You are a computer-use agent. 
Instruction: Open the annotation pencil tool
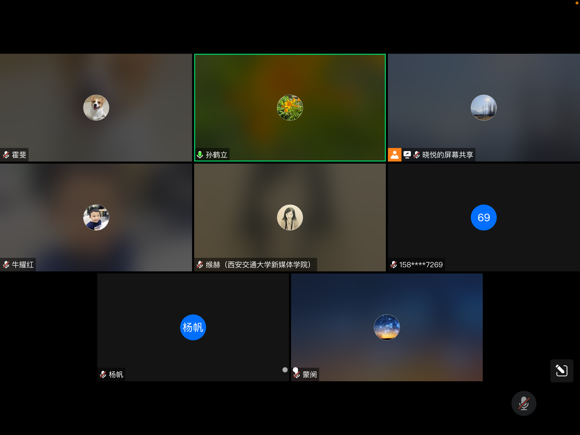(x=562, y=370)
